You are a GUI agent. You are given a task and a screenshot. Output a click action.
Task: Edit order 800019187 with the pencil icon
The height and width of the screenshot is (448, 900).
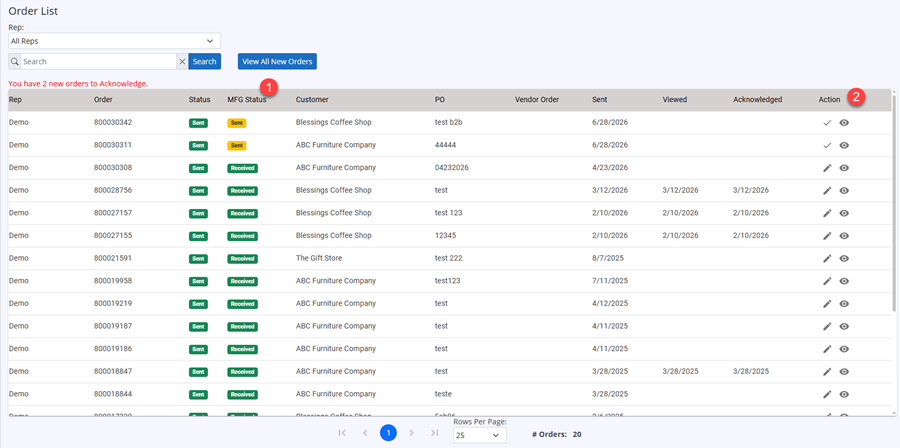click(x=827, y=326)
